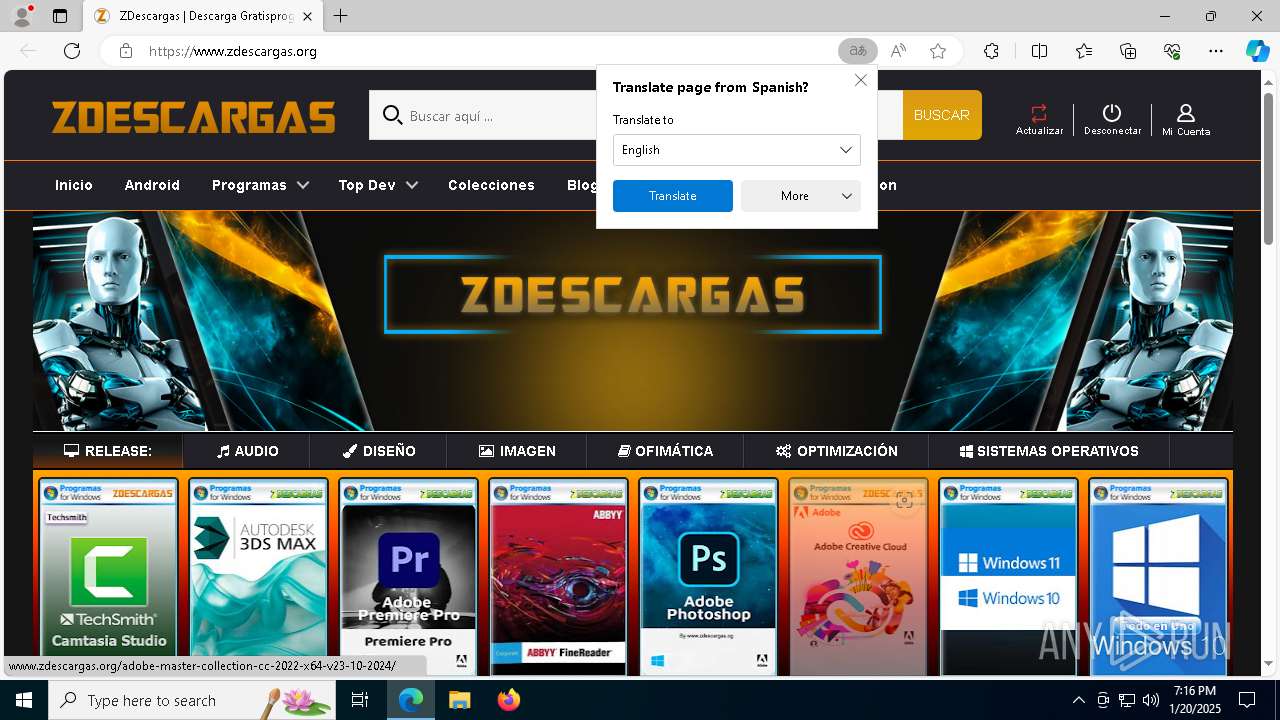
Task: Click the browser address bar URL
Action: pyautogui.click(x=233, y=51)
